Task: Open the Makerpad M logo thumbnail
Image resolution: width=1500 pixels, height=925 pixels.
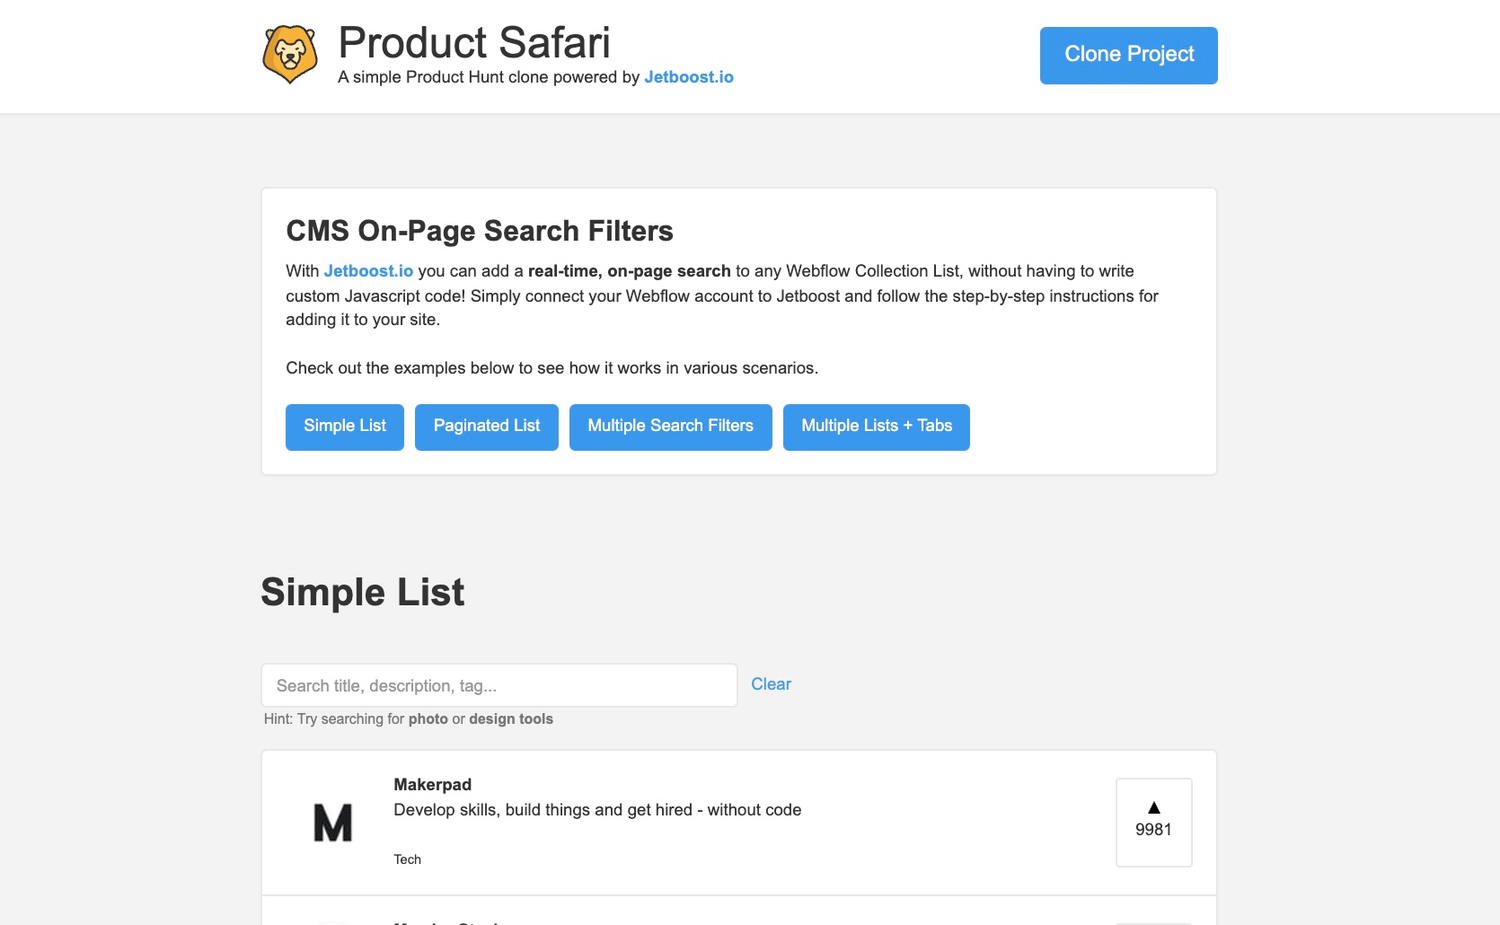Action: tap(333, 823)
